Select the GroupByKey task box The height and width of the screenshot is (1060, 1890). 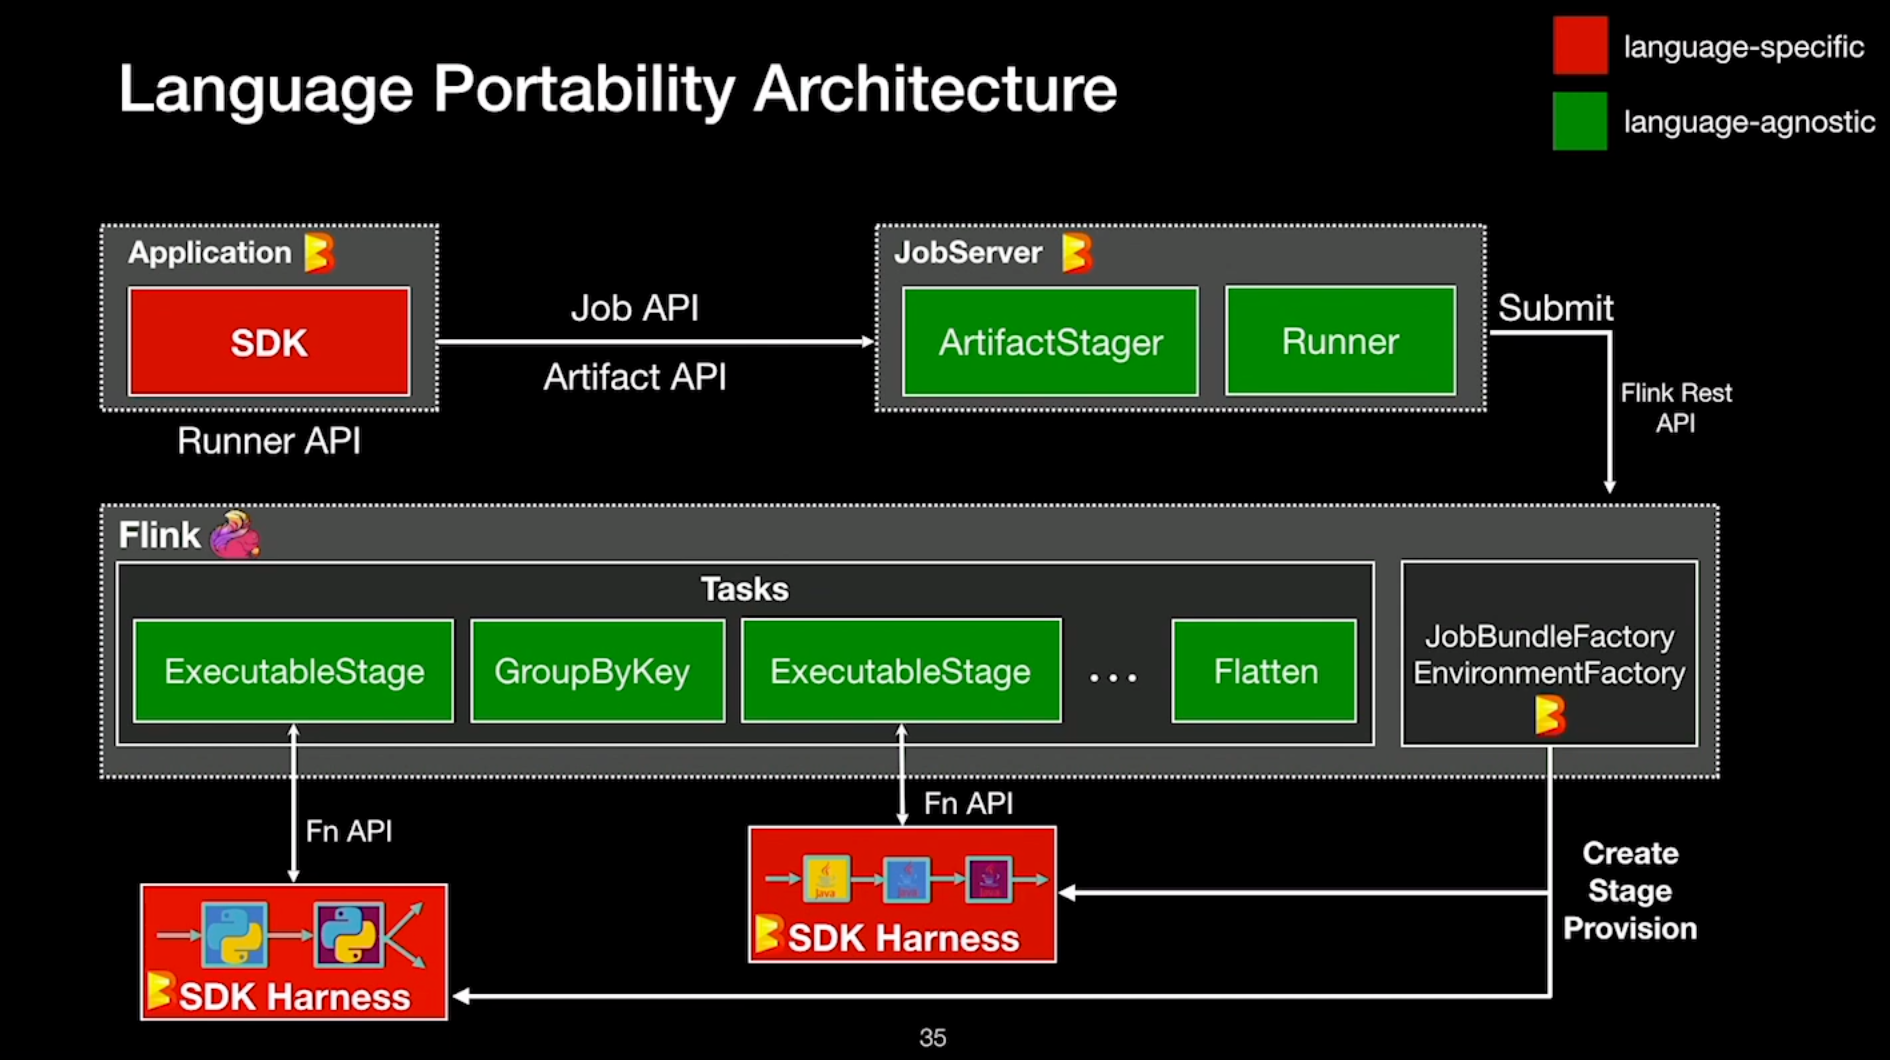pyautogui.click(x=597, y=671)
